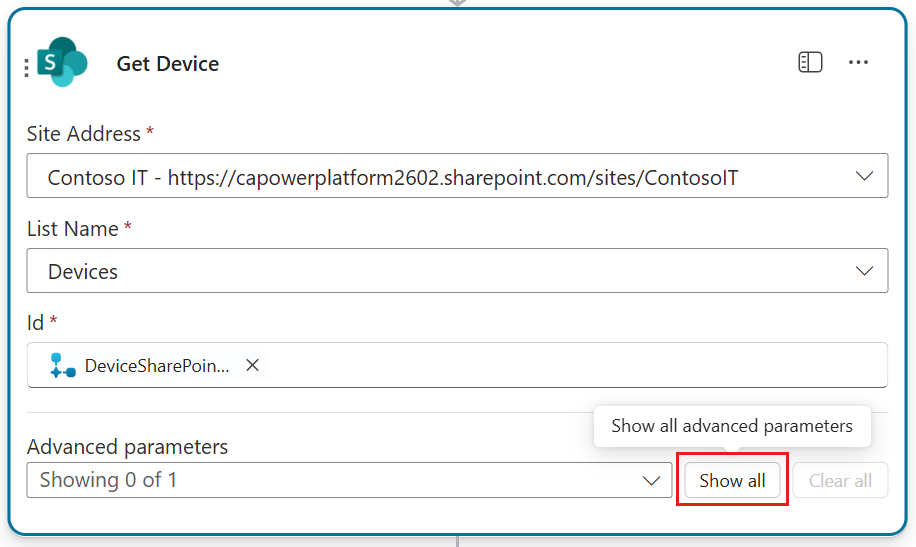Open the side panel layout icon
The width and height of the screenshot is (916, 547).
(x=810, y=62)
